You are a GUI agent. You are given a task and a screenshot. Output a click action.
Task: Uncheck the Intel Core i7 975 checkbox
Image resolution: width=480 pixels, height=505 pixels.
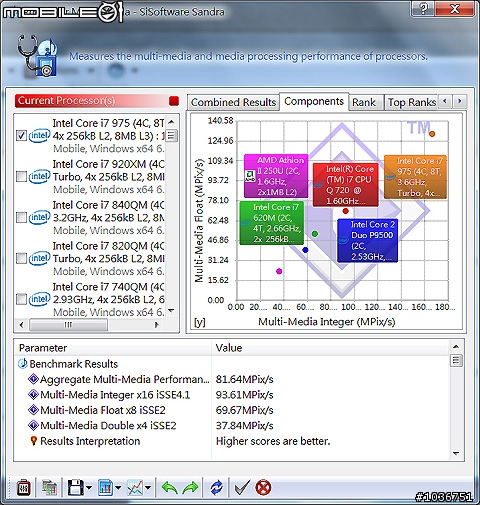tap(21, 135)
